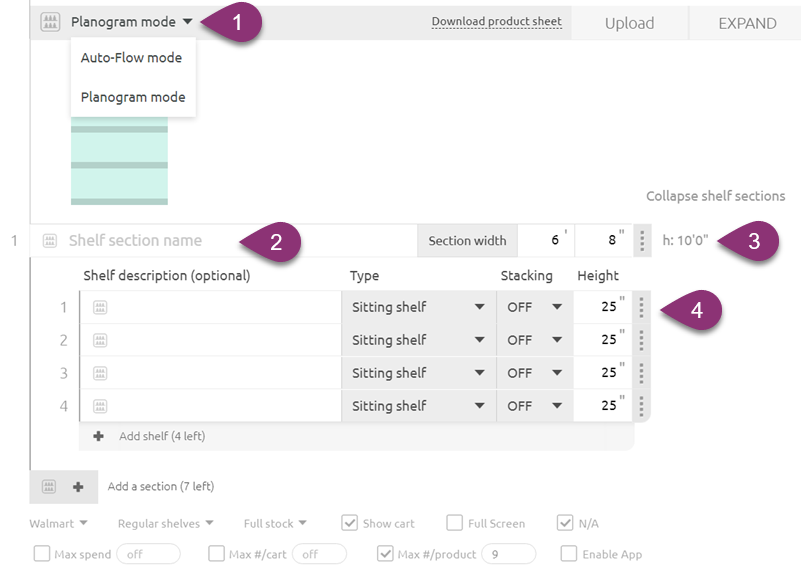Toggle the Show cart checkbox
Image resolution: width=801 pixels, height=577 pixels.
pos(349,523)
